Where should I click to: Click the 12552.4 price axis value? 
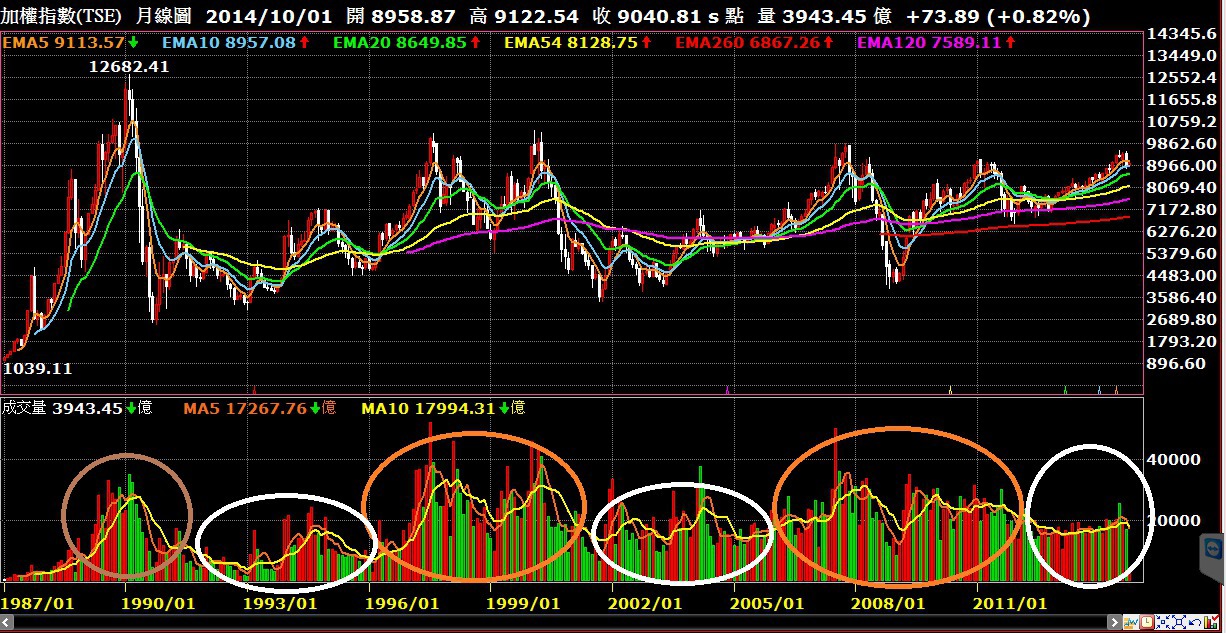coord(1181,78)
